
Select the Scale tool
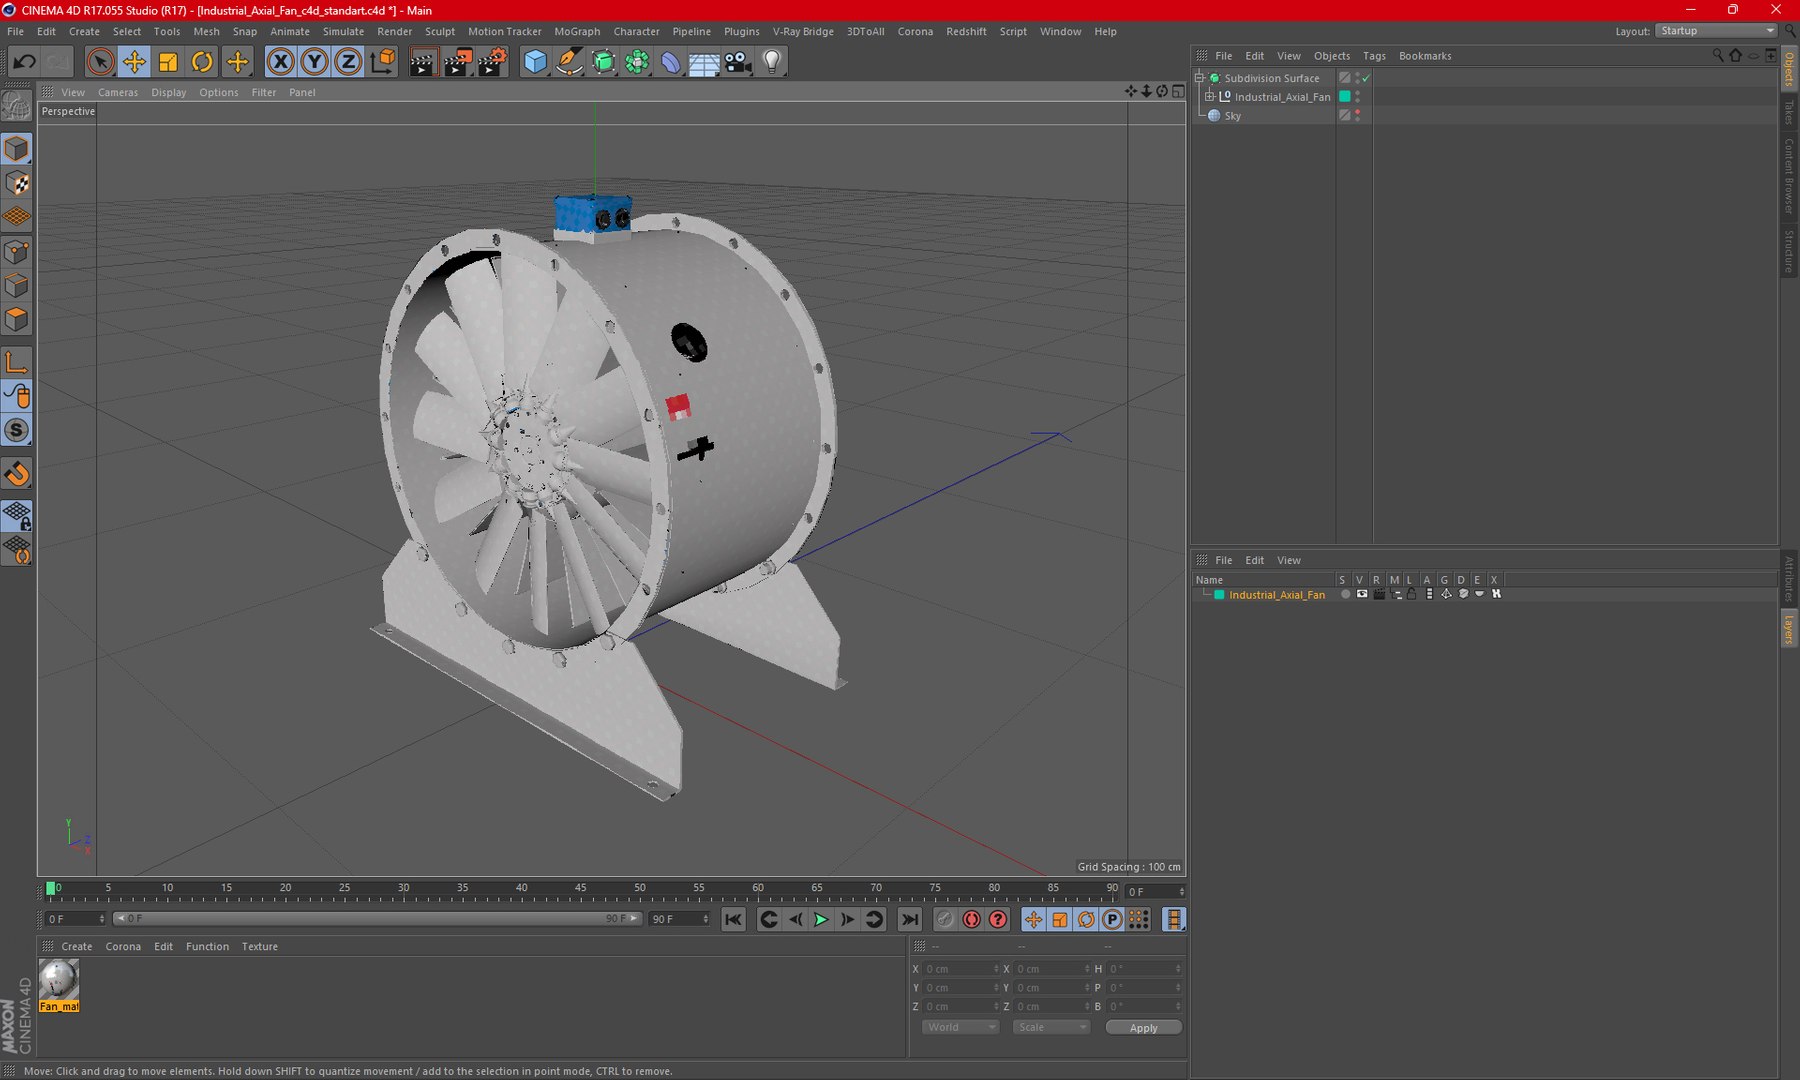point(168,62)
